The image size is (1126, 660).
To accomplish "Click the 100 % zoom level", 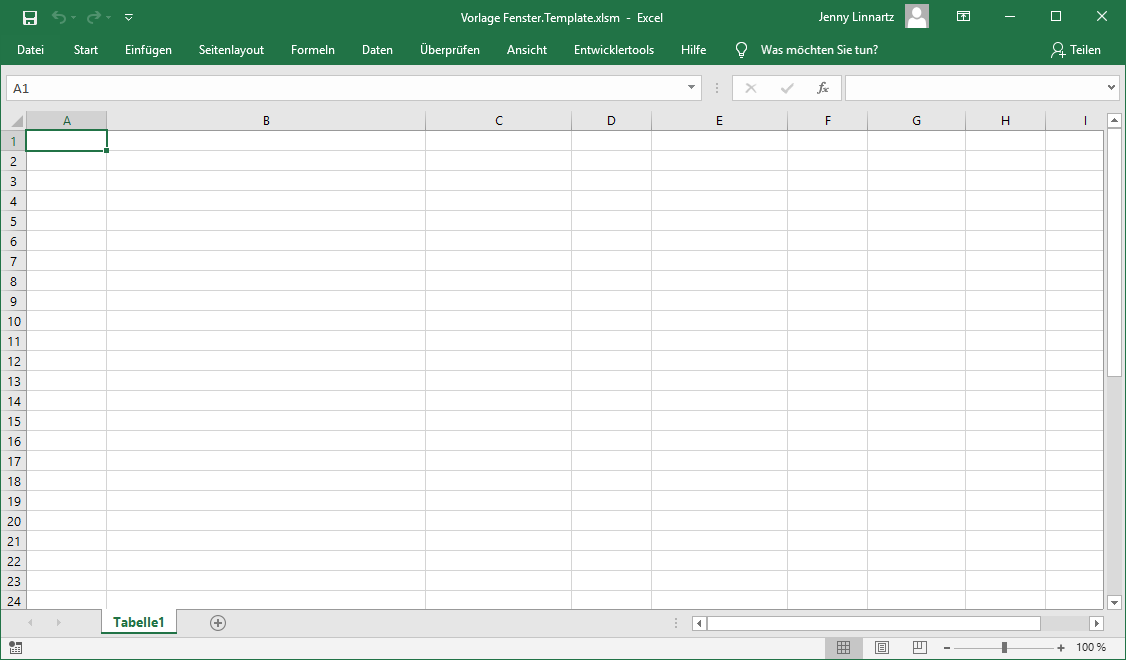I will [1091, 648].
